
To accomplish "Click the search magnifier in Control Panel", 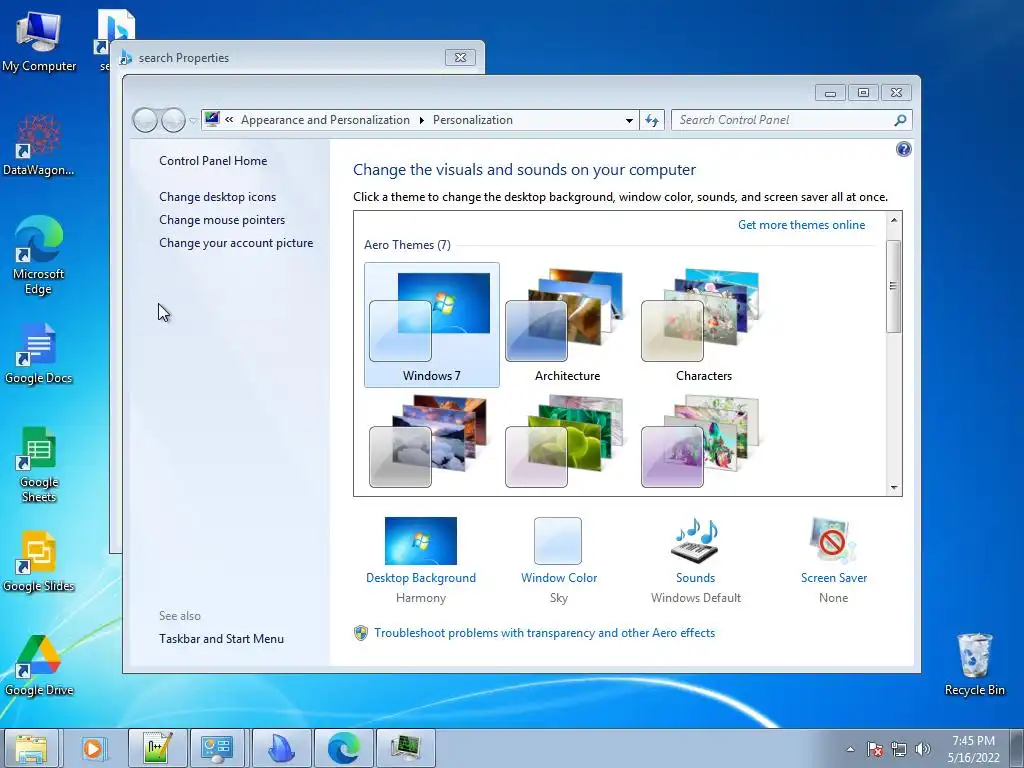I will 900,120.
